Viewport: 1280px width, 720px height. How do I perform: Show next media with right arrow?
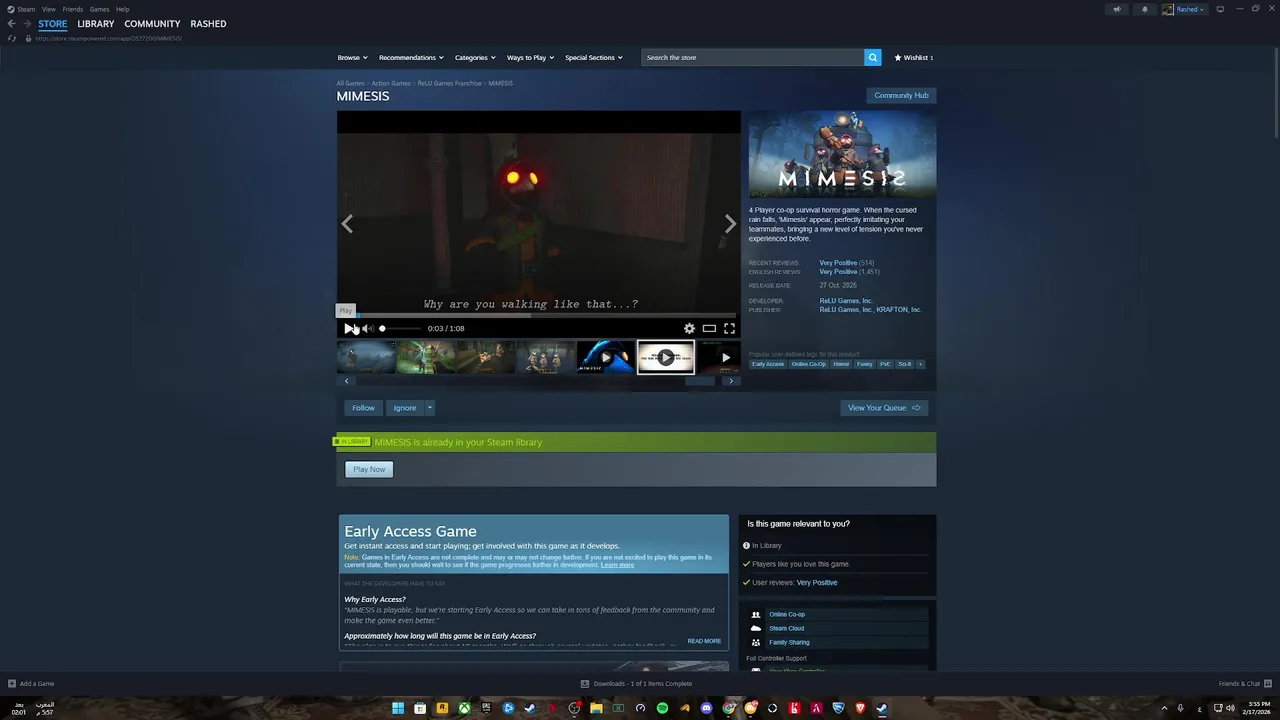730,224
